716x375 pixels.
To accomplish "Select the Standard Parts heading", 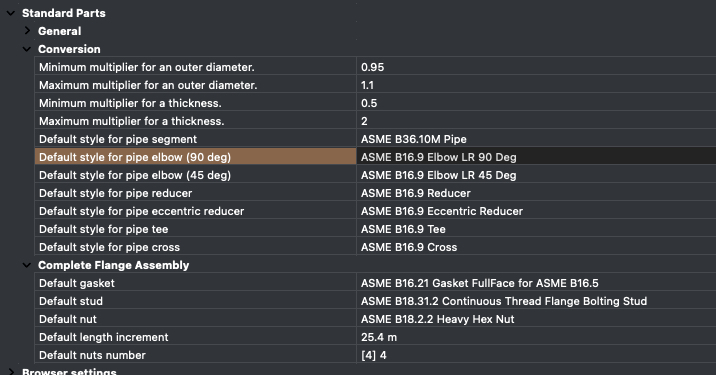I will click(x=63, y=13).
